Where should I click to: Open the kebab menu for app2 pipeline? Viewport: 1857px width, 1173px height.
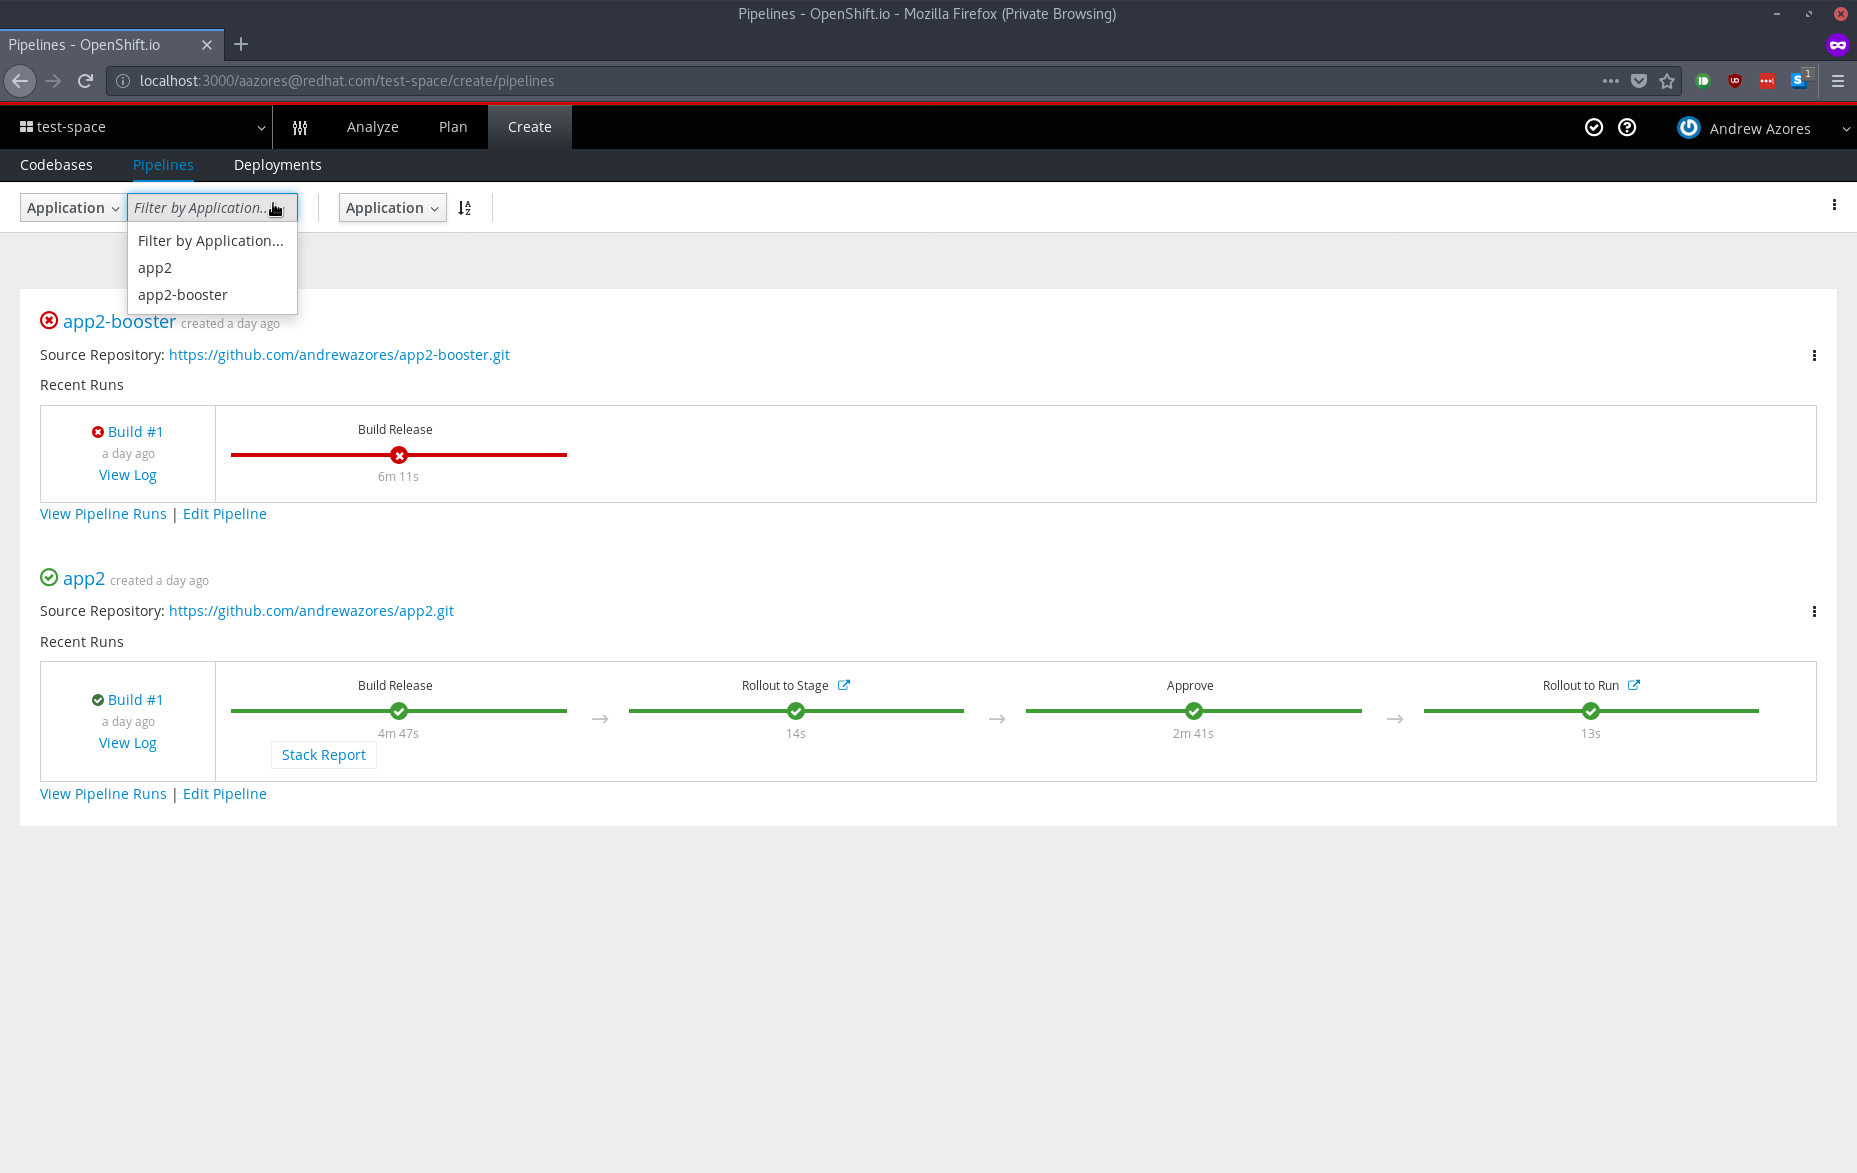[1815, 611]
